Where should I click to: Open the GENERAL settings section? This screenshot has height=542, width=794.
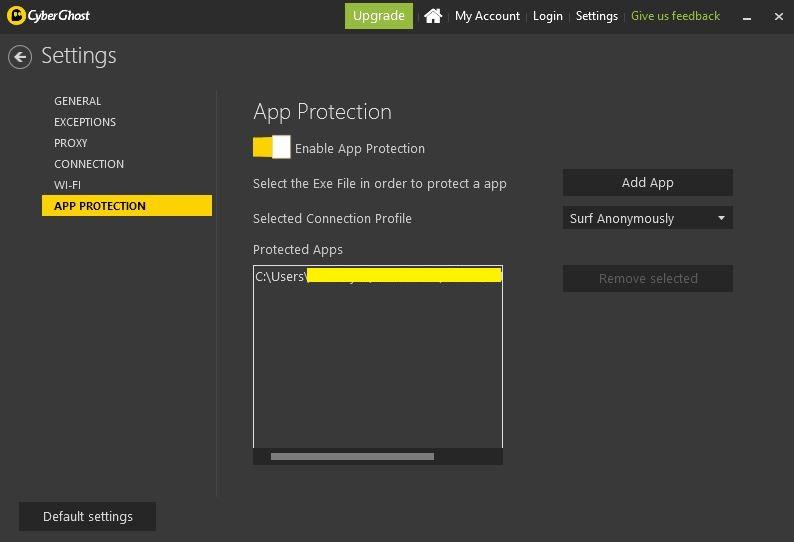[77, 101]
